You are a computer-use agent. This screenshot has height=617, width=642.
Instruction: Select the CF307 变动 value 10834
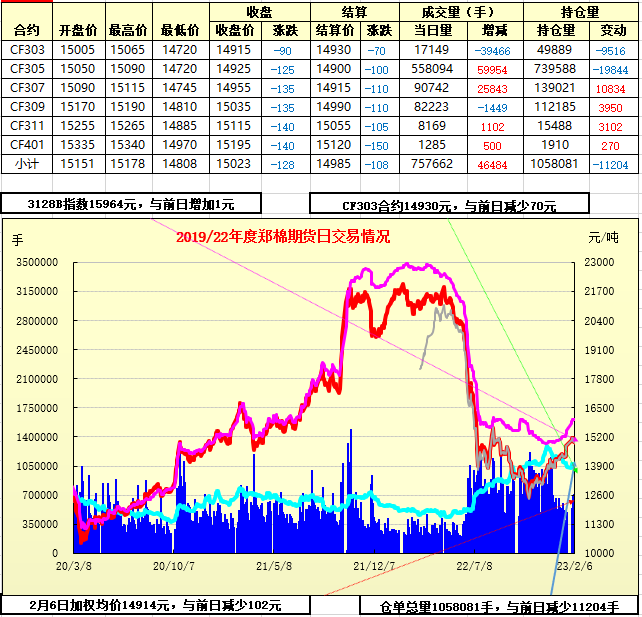coord(610,87)
